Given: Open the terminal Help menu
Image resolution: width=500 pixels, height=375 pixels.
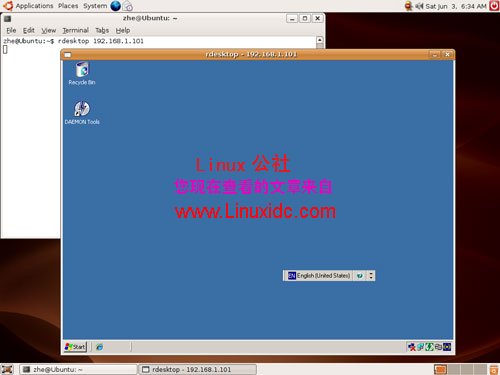Looking at the screenshot, I should point(123,30).
